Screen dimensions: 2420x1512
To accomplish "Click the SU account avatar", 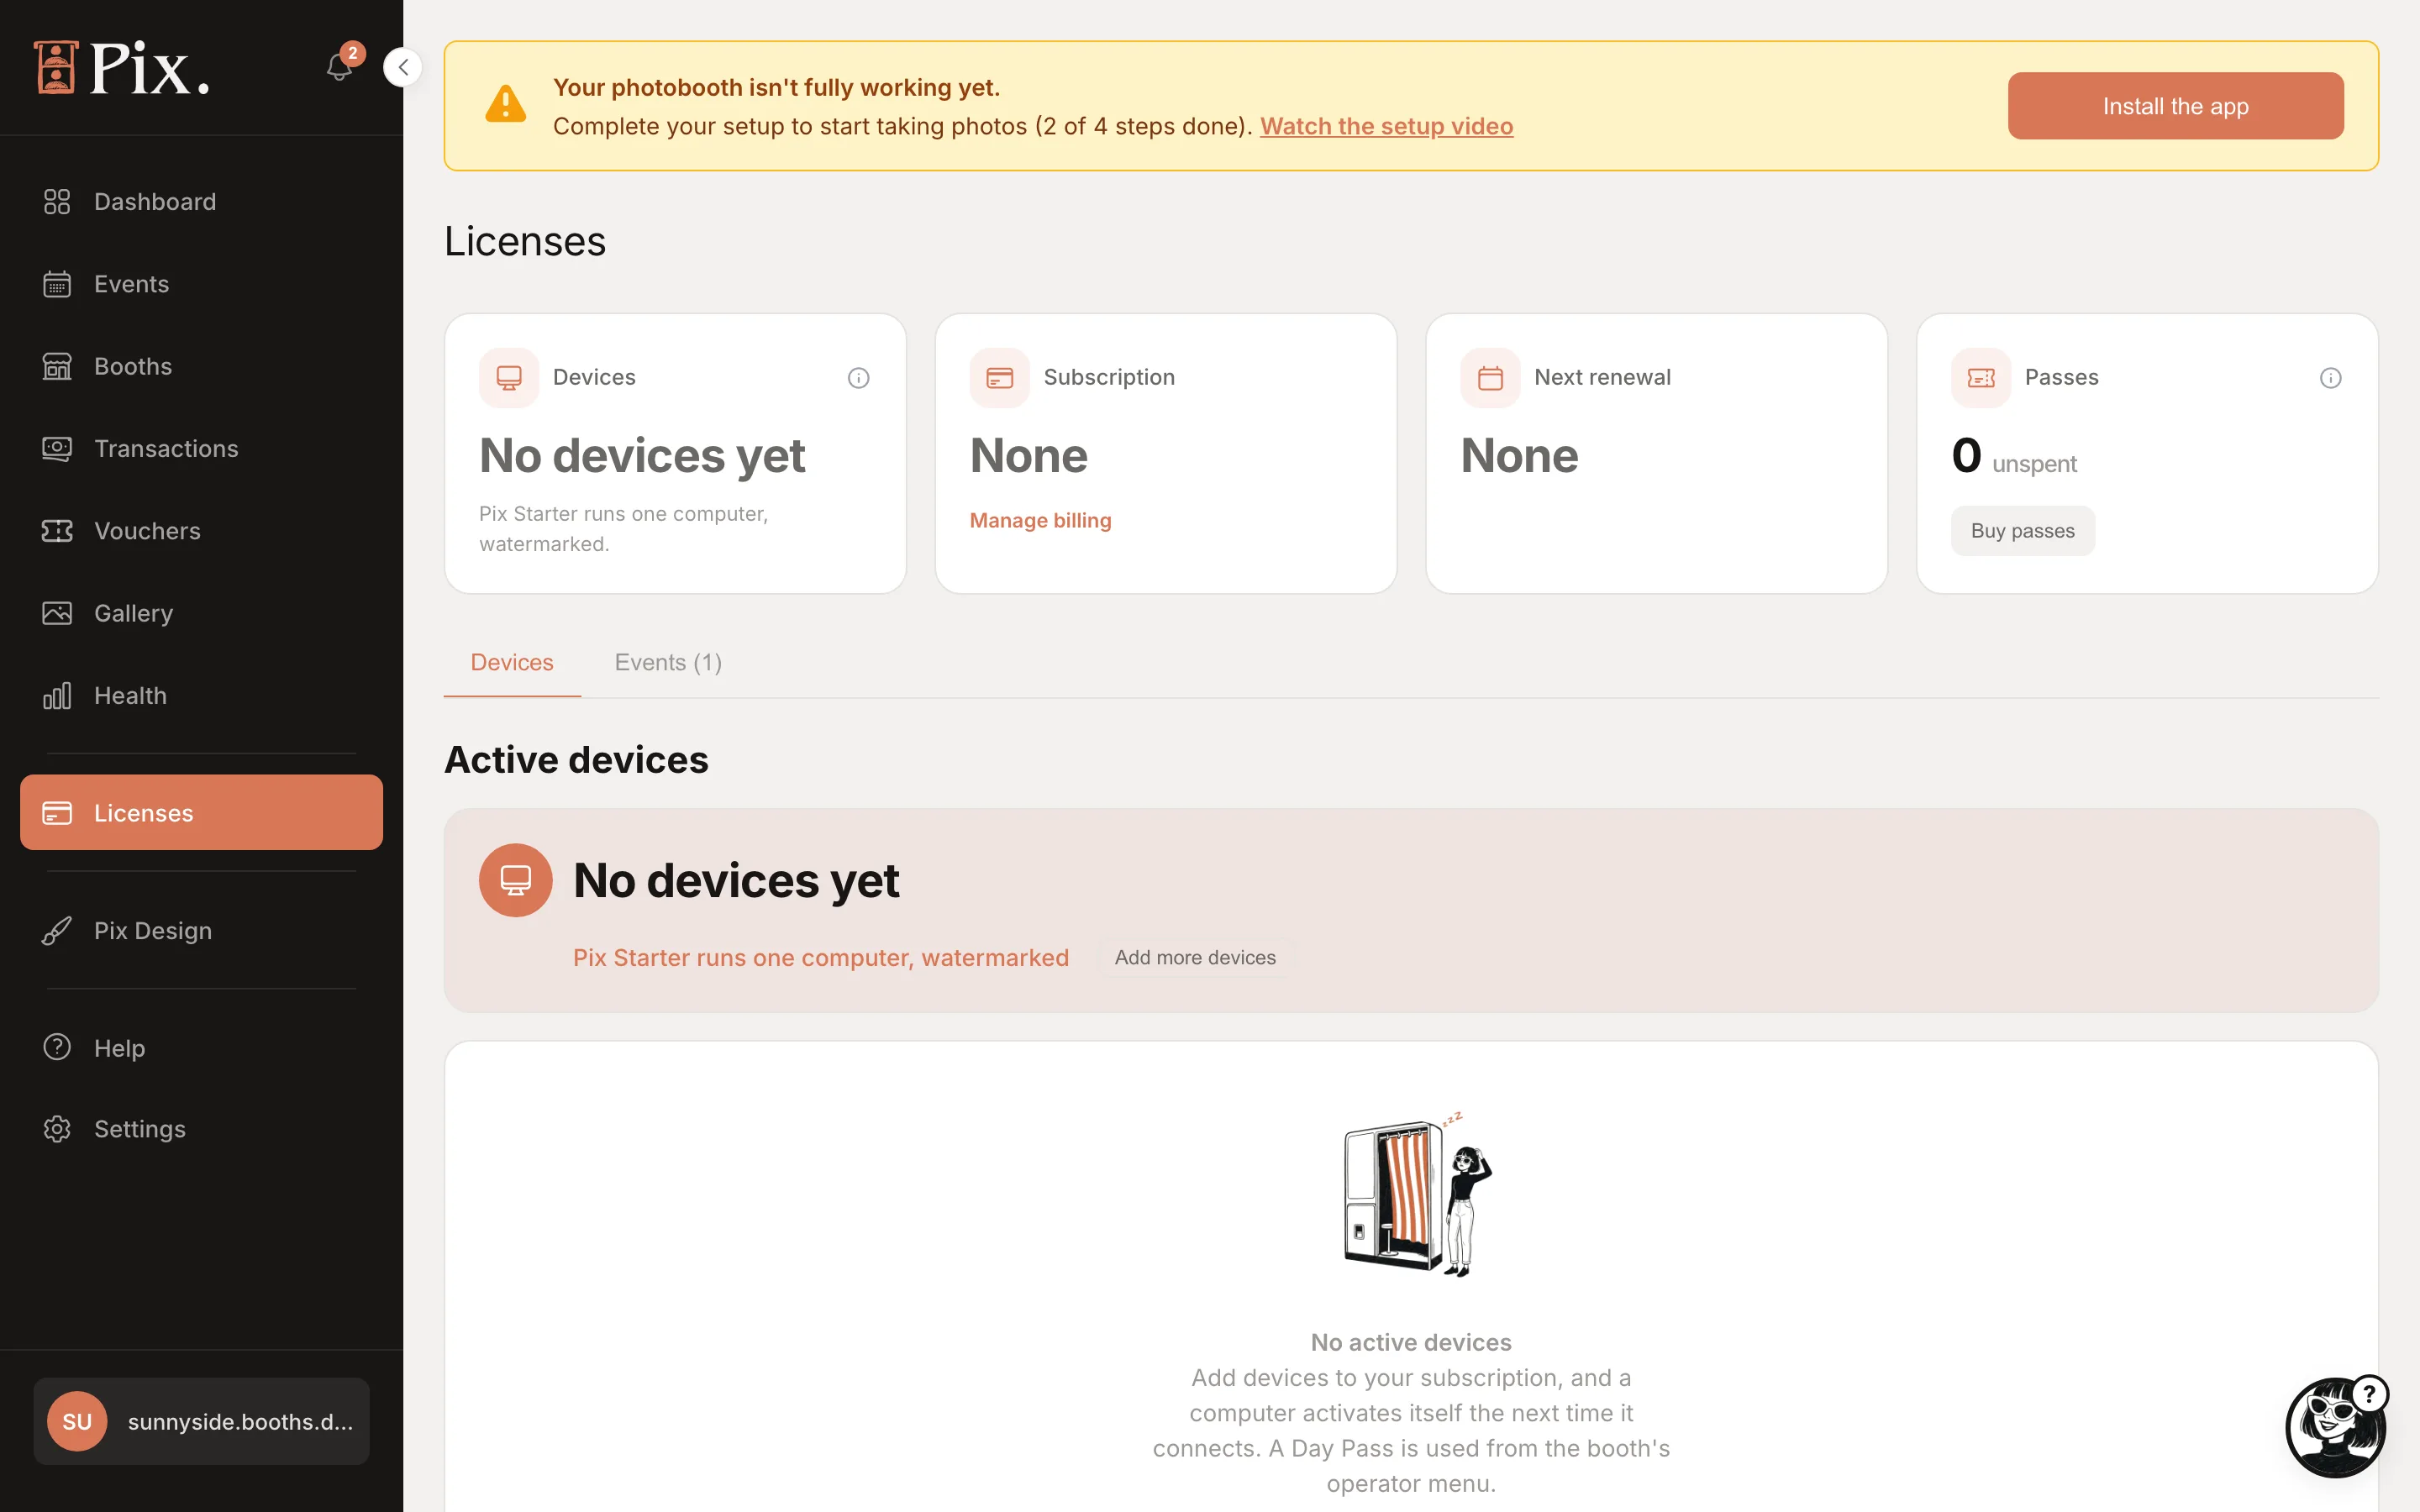I will point(77,1421).
